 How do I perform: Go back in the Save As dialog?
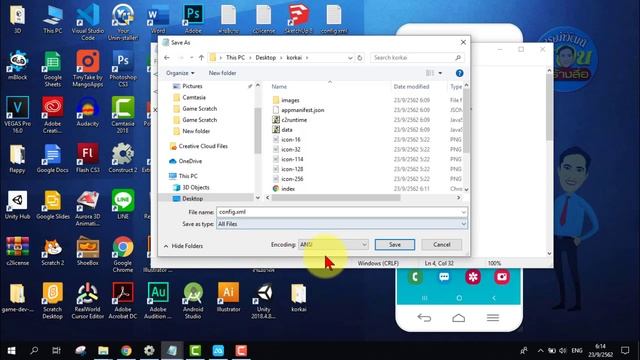pos(167,58)
